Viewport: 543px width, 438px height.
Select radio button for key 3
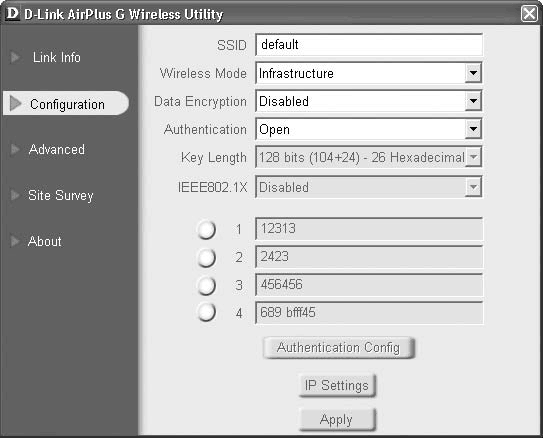(x=206, y=286)
